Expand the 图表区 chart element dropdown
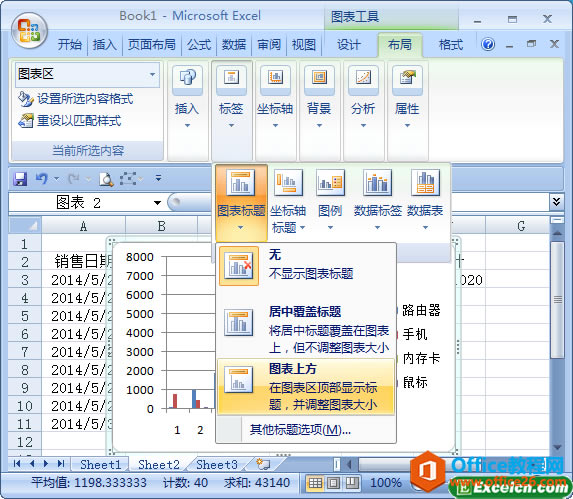Screen dimensions: 573x499 [x=153, y=75]
